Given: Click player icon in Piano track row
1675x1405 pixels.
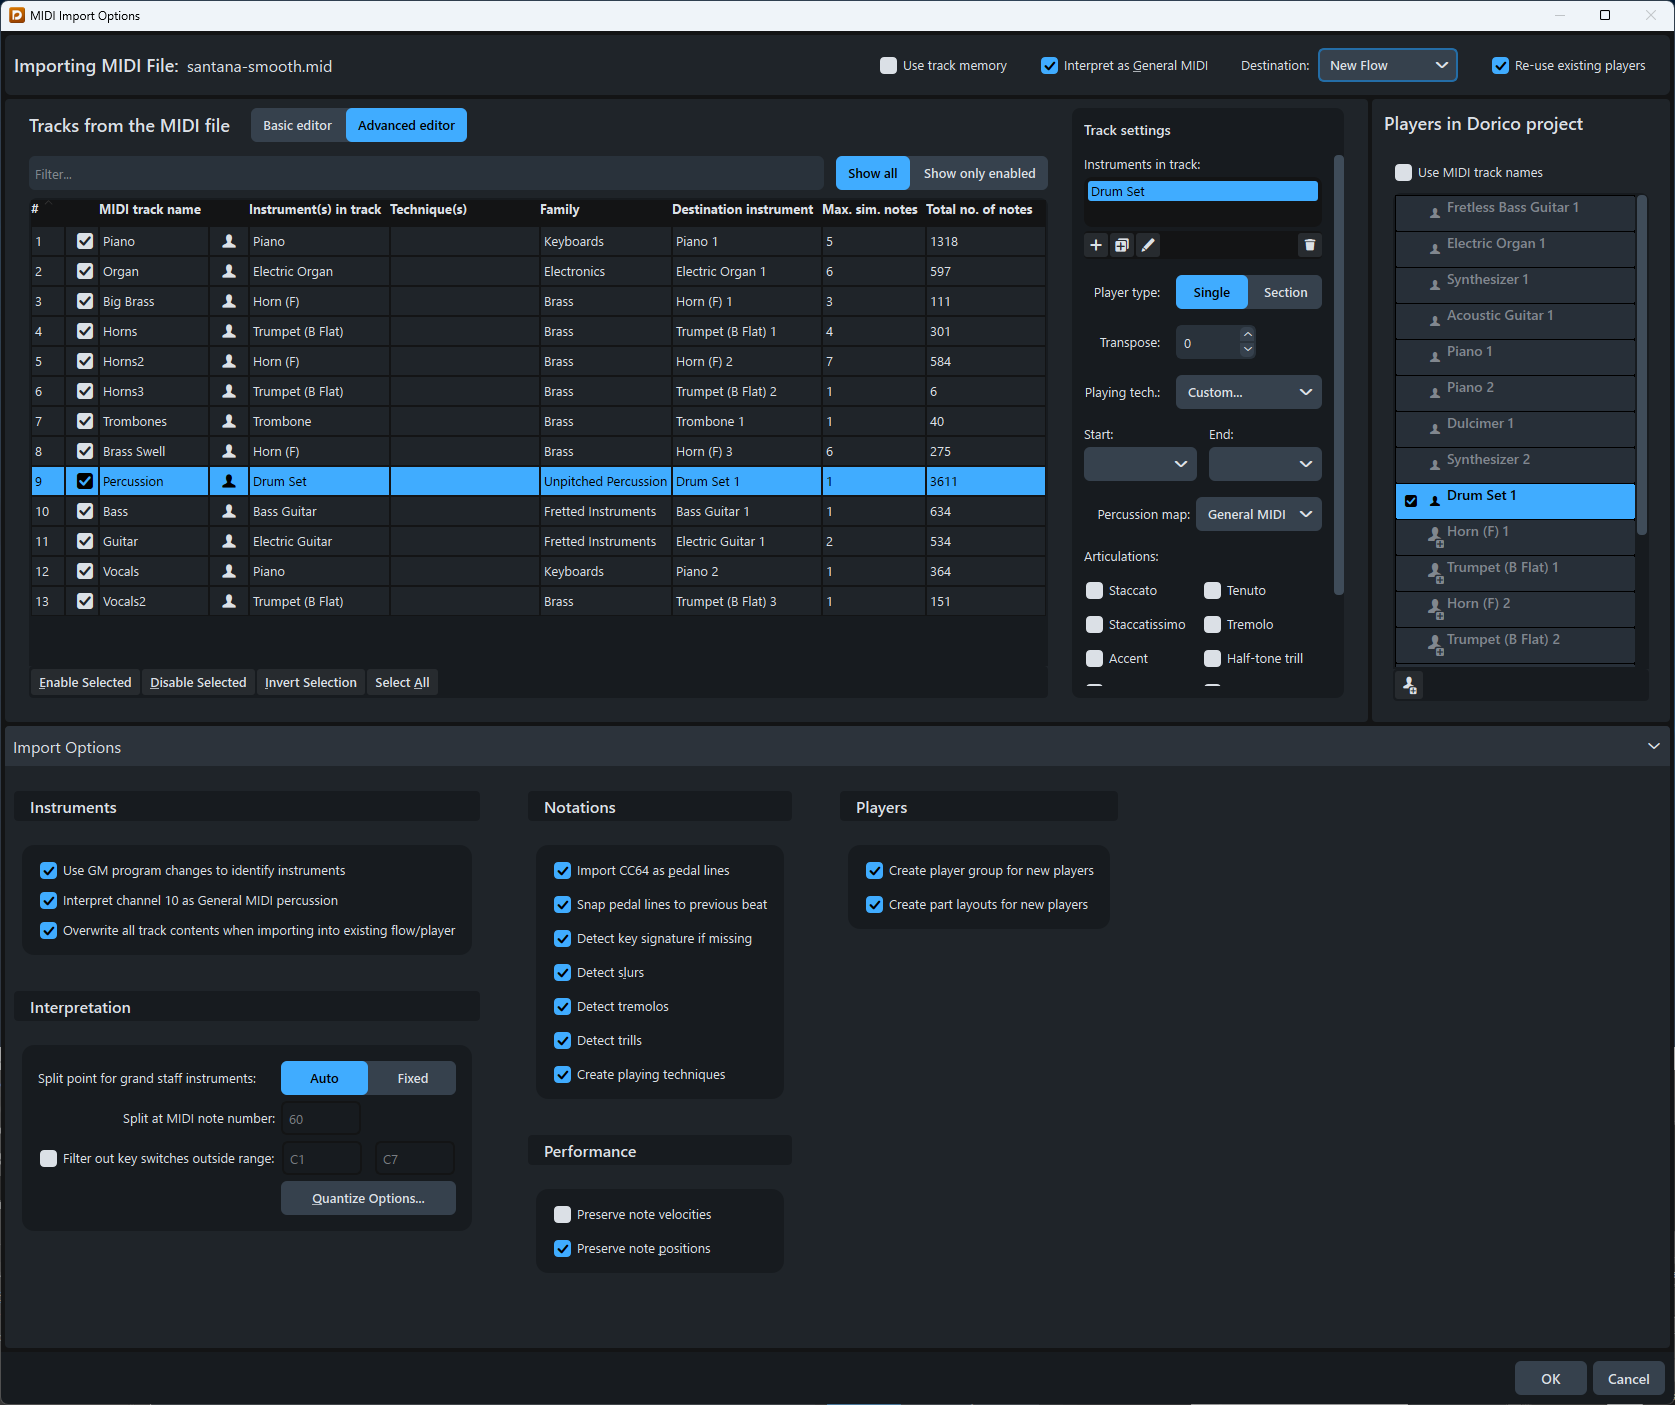Looking at the screenshot, I should (229, 241).
